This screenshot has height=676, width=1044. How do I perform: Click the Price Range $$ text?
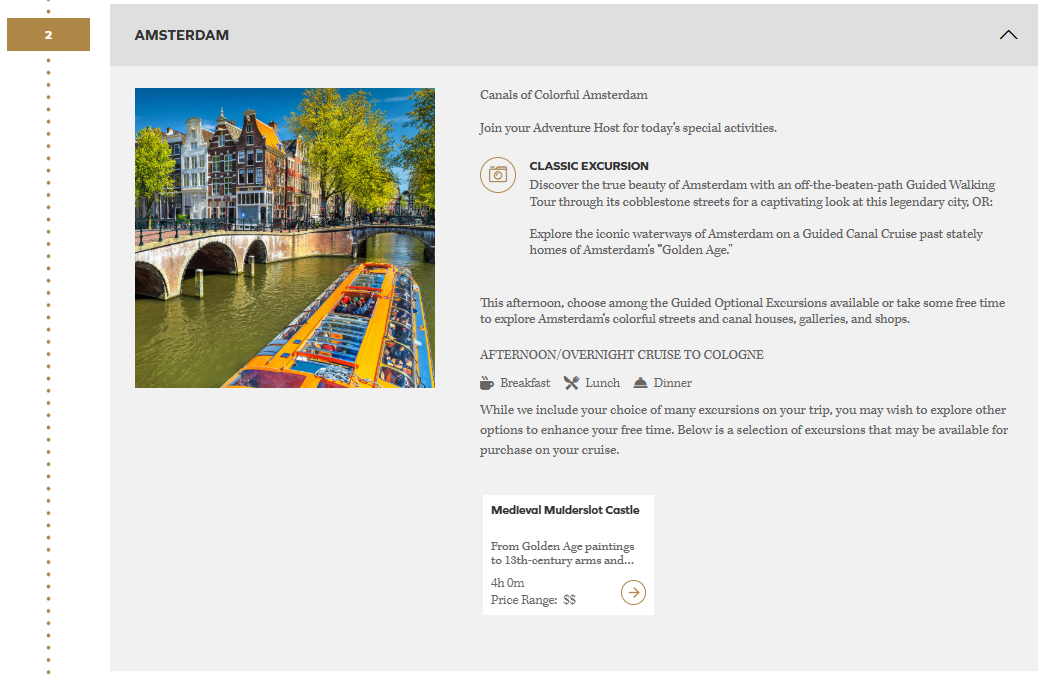(x=533, y=600)
